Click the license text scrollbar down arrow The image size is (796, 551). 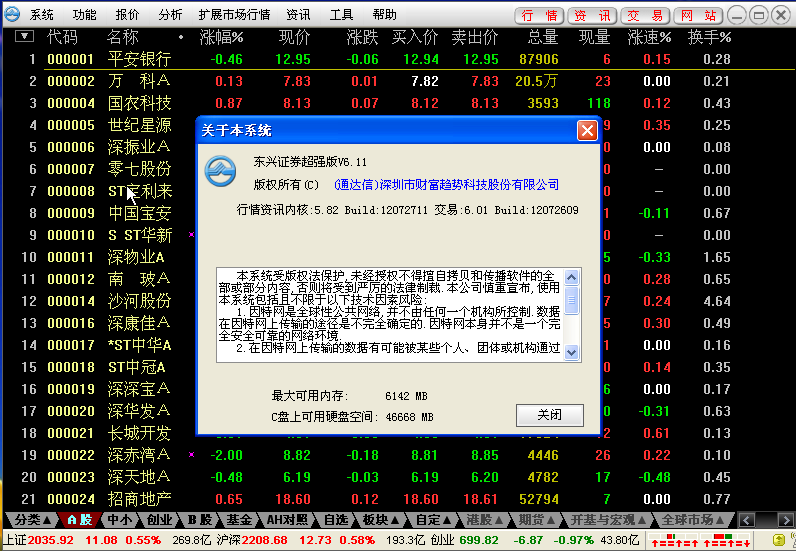[571, 352]
